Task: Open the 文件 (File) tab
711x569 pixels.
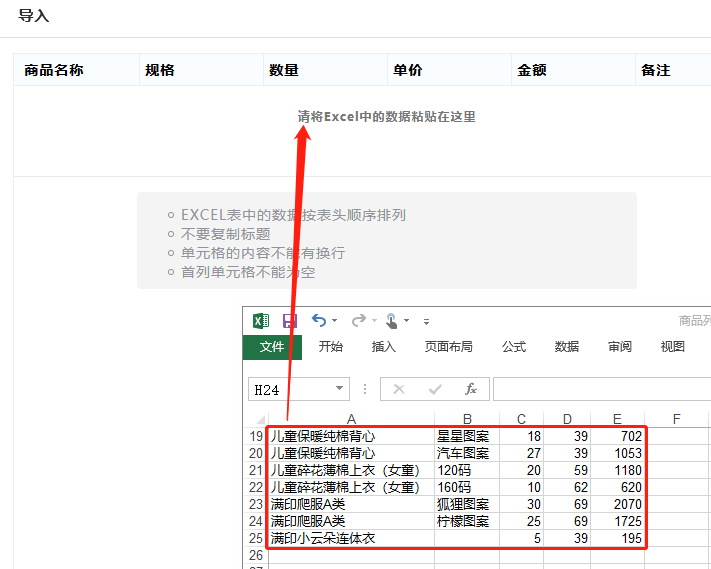Action: pos(272,347)
